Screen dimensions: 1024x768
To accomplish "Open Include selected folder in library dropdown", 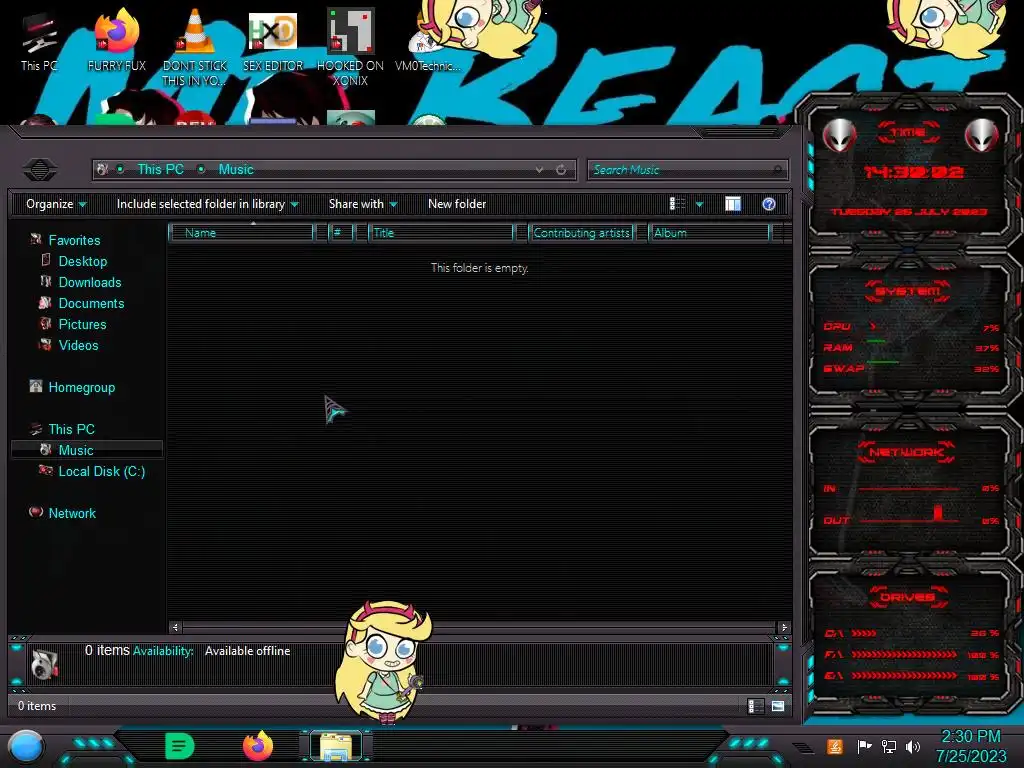I will [208, 204].
